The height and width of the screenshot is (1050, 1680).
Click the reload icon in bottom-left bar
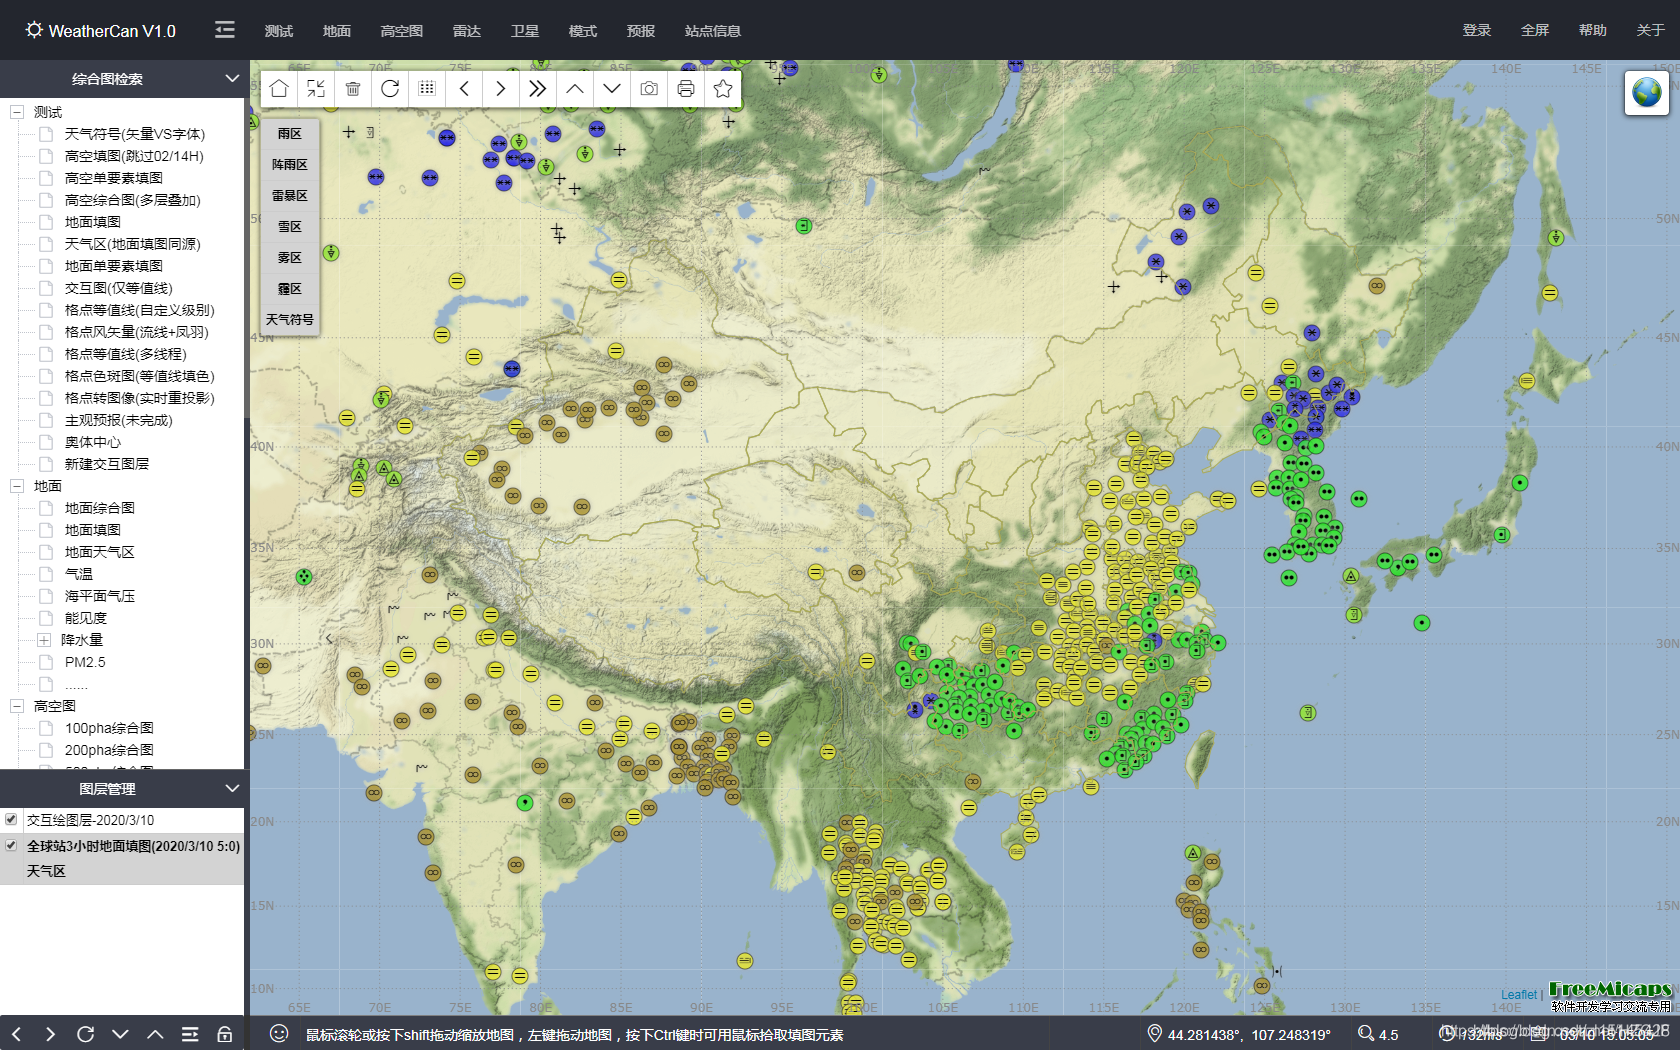[85, 1034]
